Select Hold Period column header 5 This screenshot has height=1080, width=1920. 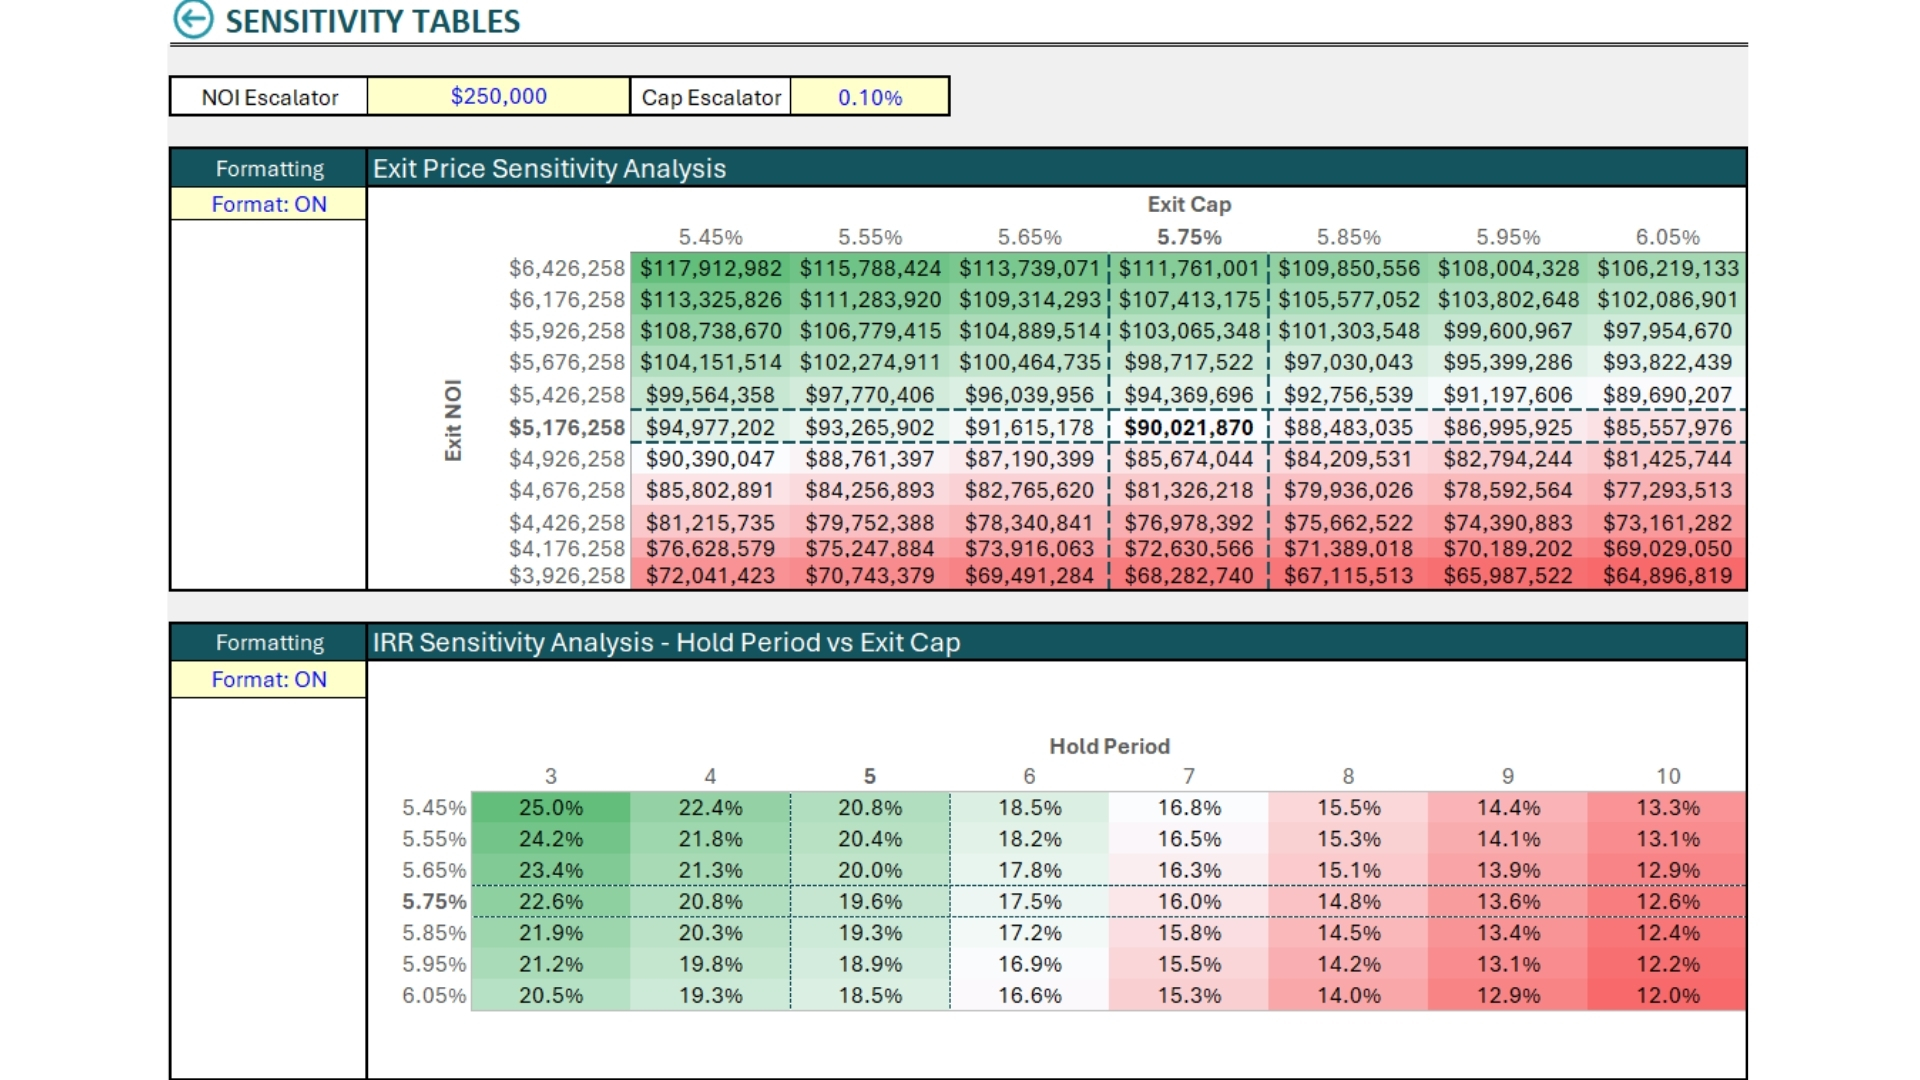click(x=869, y=776)
